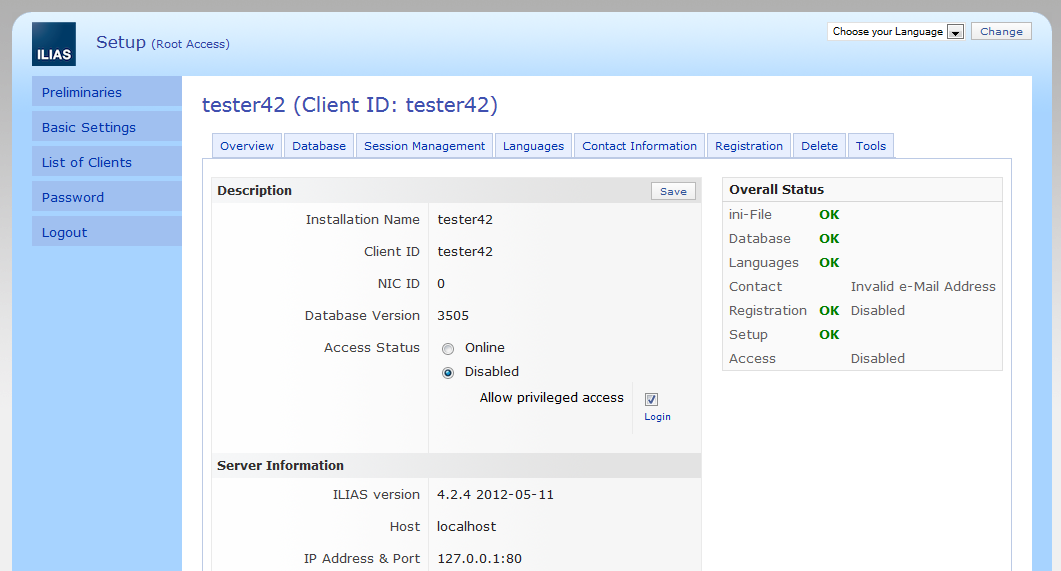
Task: Open the Choose your Language dropdown
Action: pyautogui.click(x=895, y=32)
